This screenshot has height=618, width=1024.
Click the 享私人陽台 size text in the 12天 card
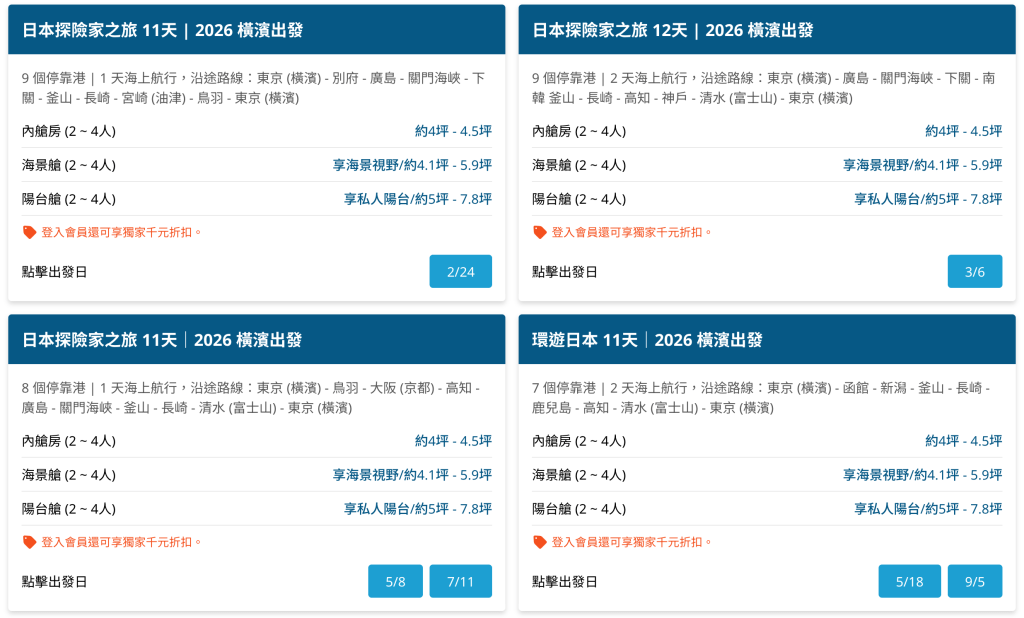927,199
